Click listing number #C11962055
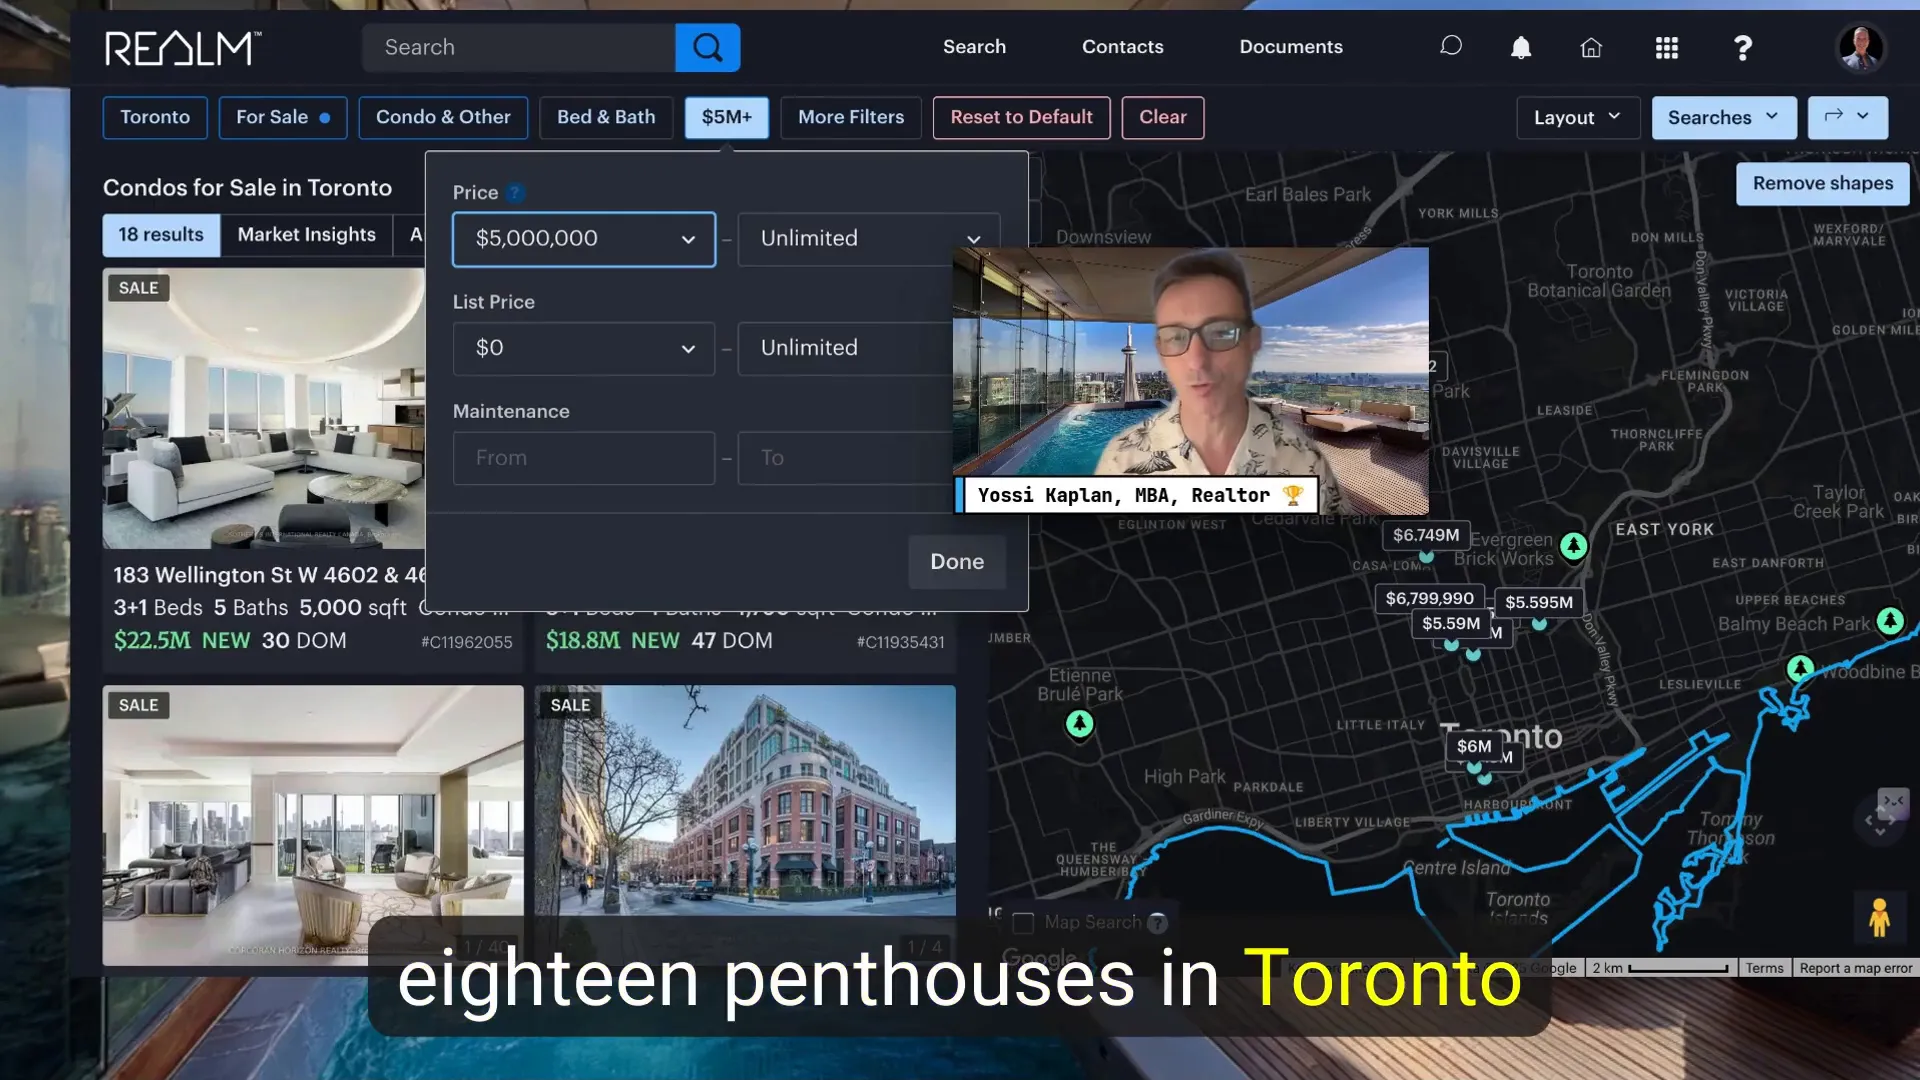1920x1080 pixels. point(466,642)
